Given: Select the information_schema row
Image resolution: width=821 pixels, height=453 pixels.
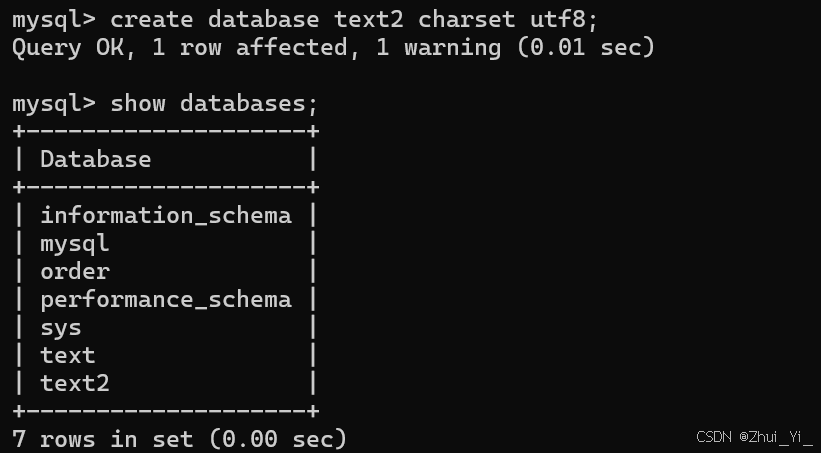Looking at the screenshot, I should tap(165, 216).
